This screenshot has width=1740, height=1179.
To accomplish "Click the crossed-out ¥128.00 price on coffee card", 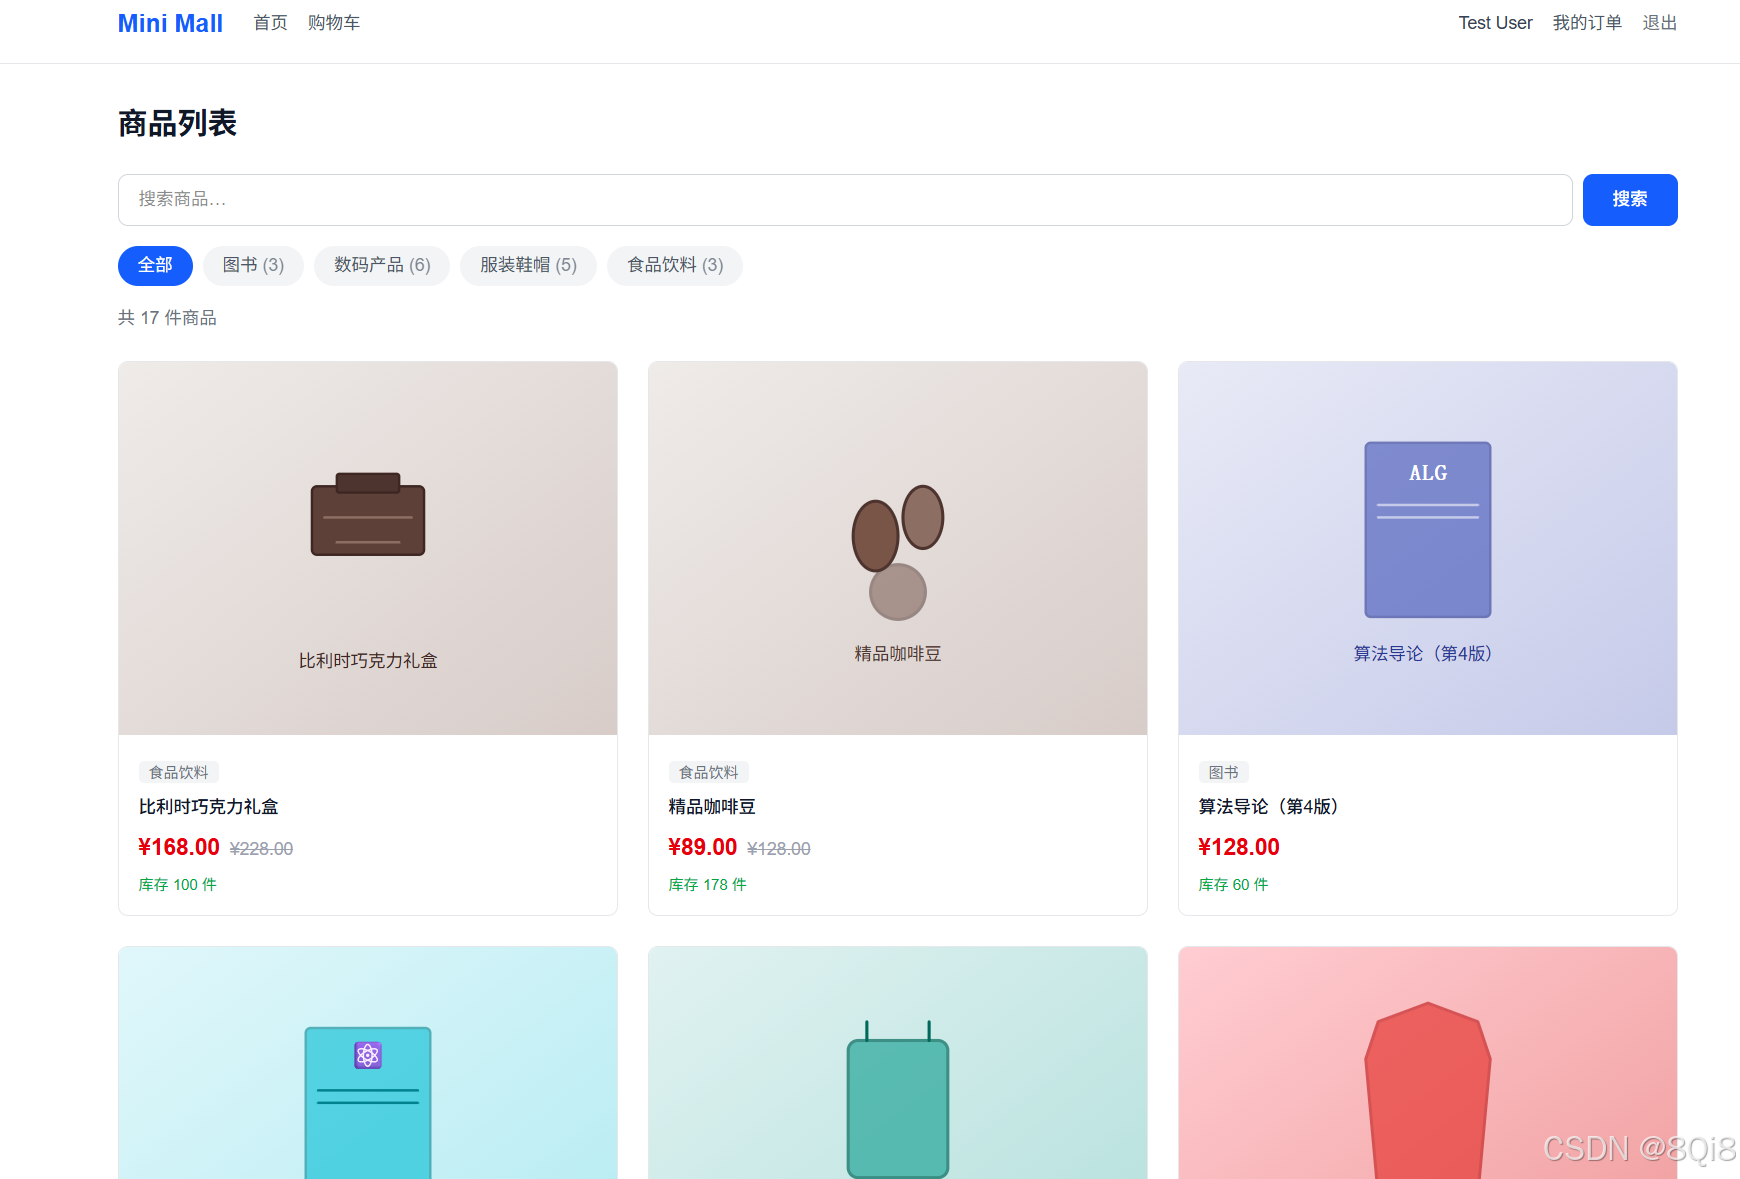I will click(x=779, y=849).
